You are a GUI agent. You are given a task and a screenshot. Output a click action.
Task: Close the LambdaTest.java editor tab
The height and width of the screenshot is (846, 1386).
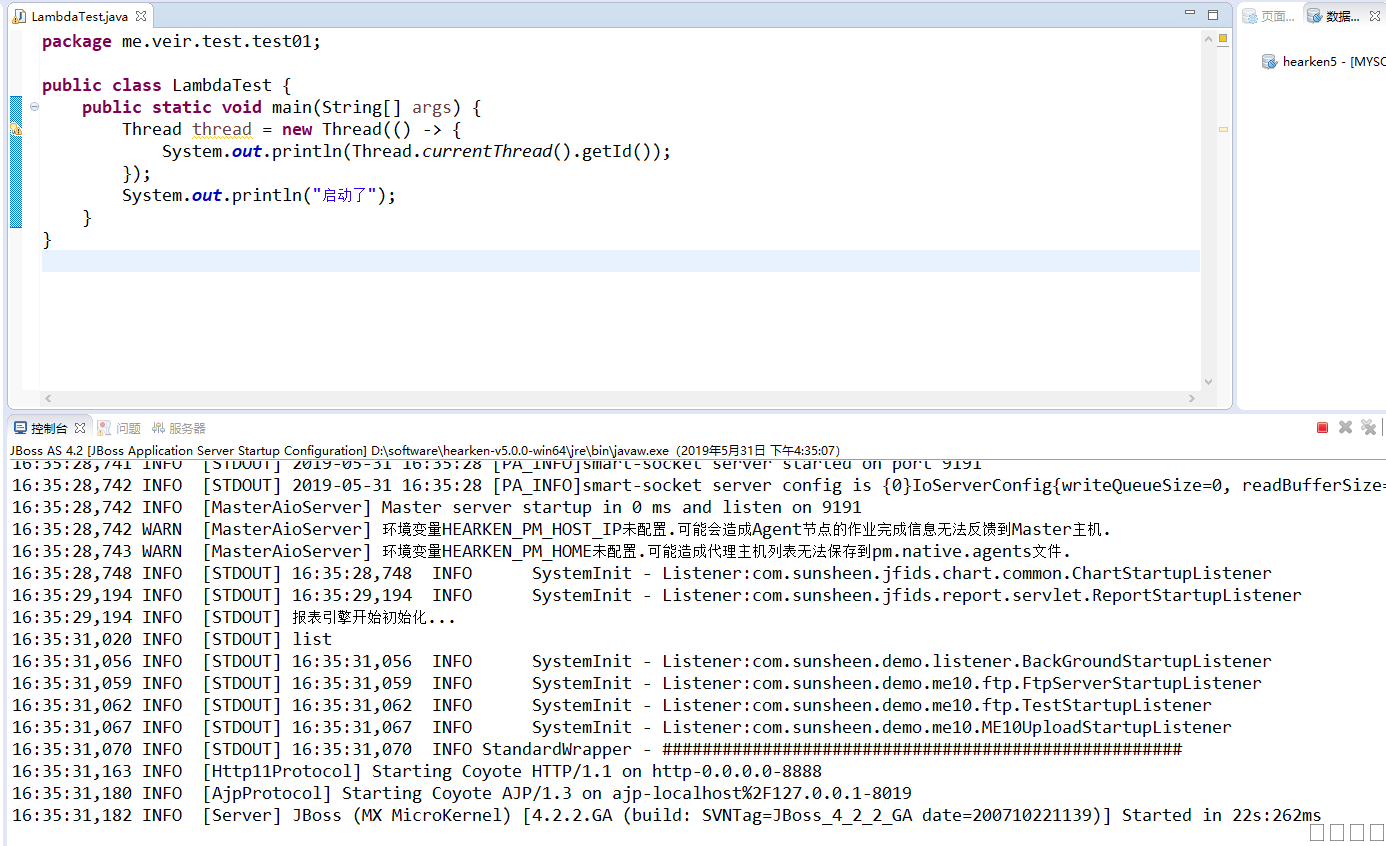click(x=141, y=16)
